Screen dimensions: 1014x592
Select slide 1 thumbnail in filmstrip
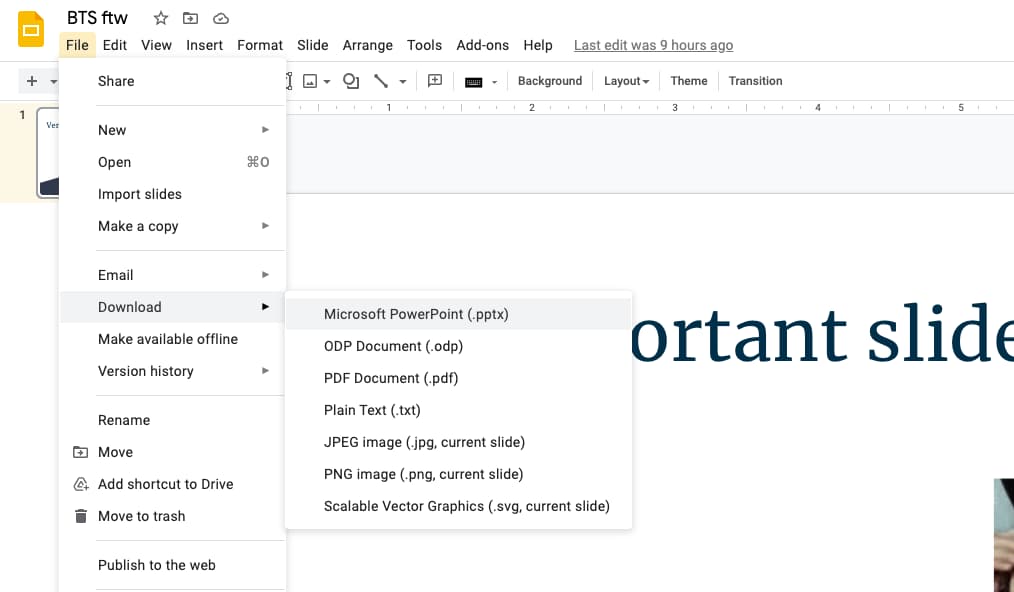[x=48, y=152]
